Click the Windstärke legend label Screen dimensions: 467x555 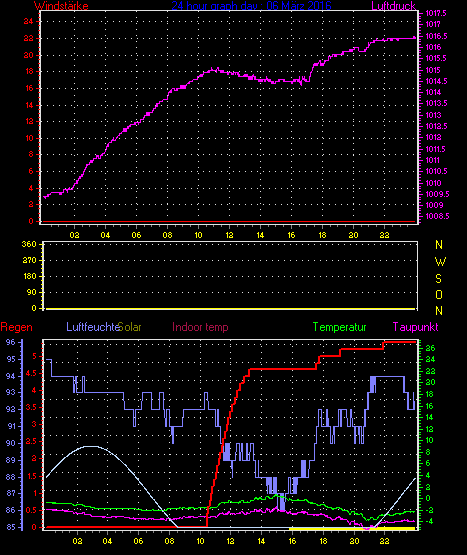pos(61,6)
